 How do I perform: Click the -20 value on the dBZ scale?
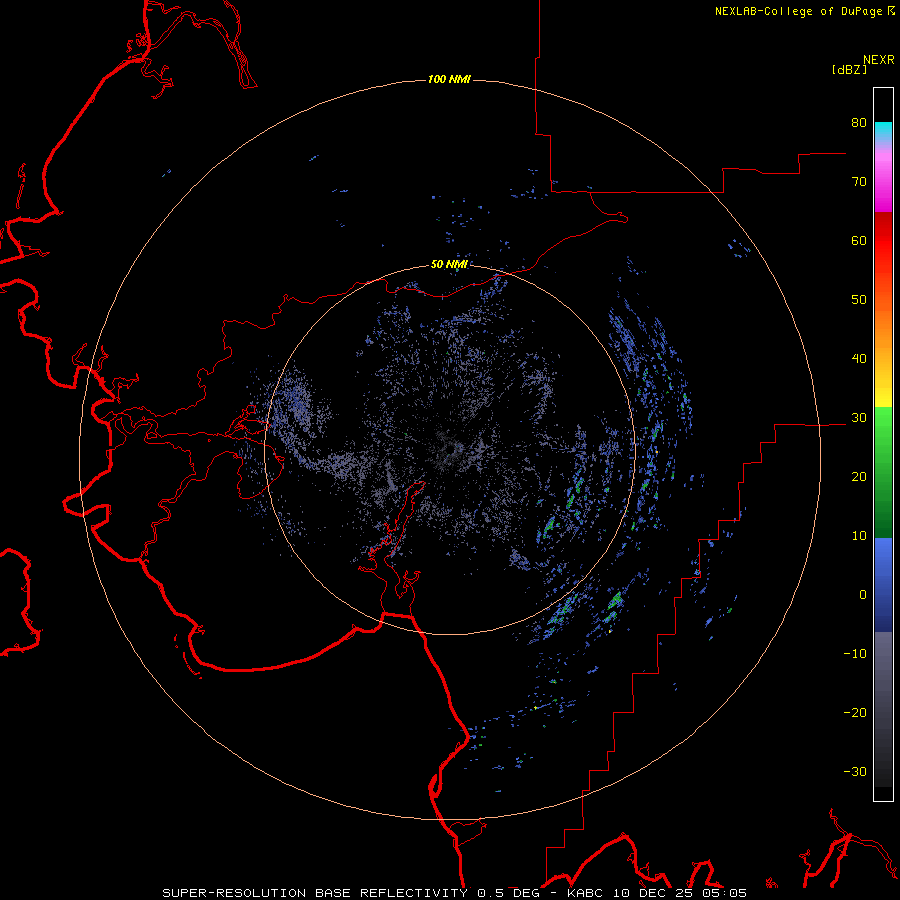[855, 713]
